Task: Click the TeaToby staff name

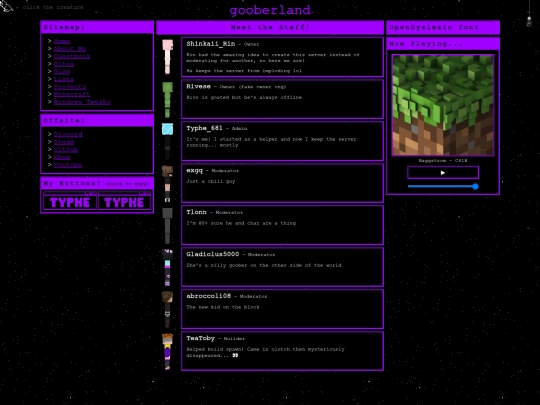Action: 200,338
